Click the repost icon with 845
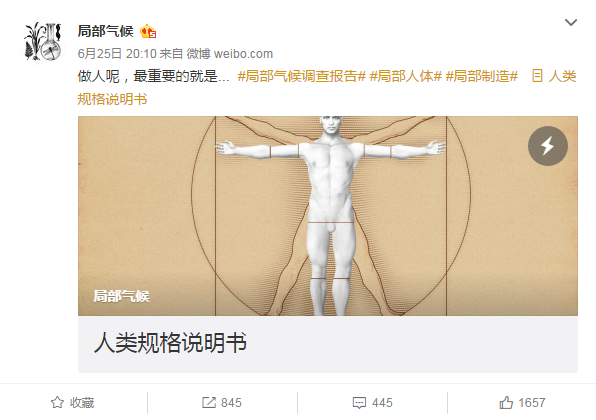 (x=209, y=403)
